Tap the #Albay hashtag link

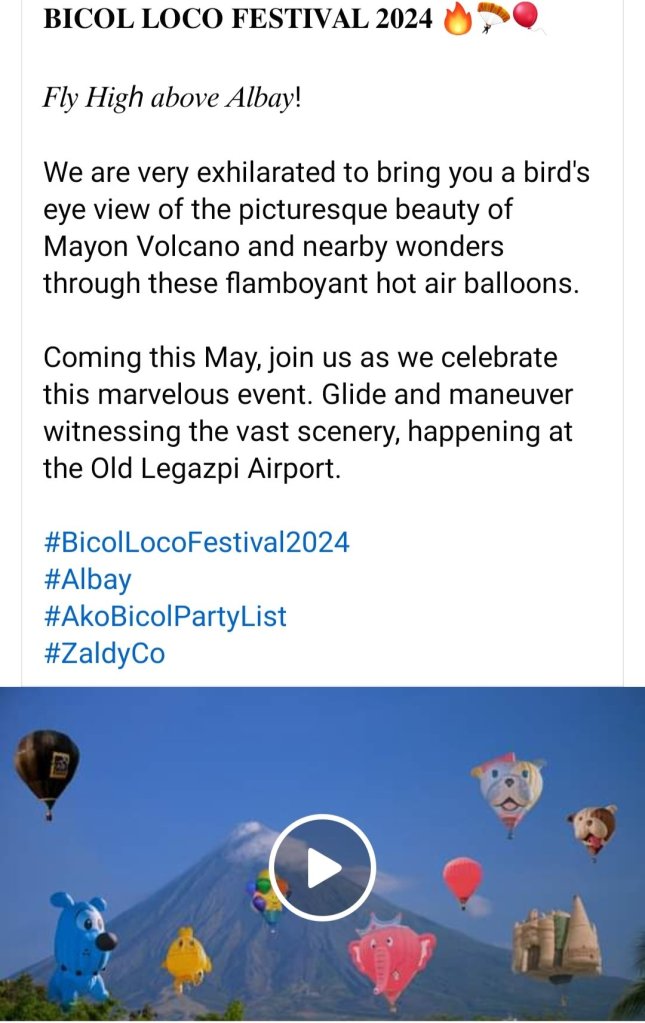[87, 579]
